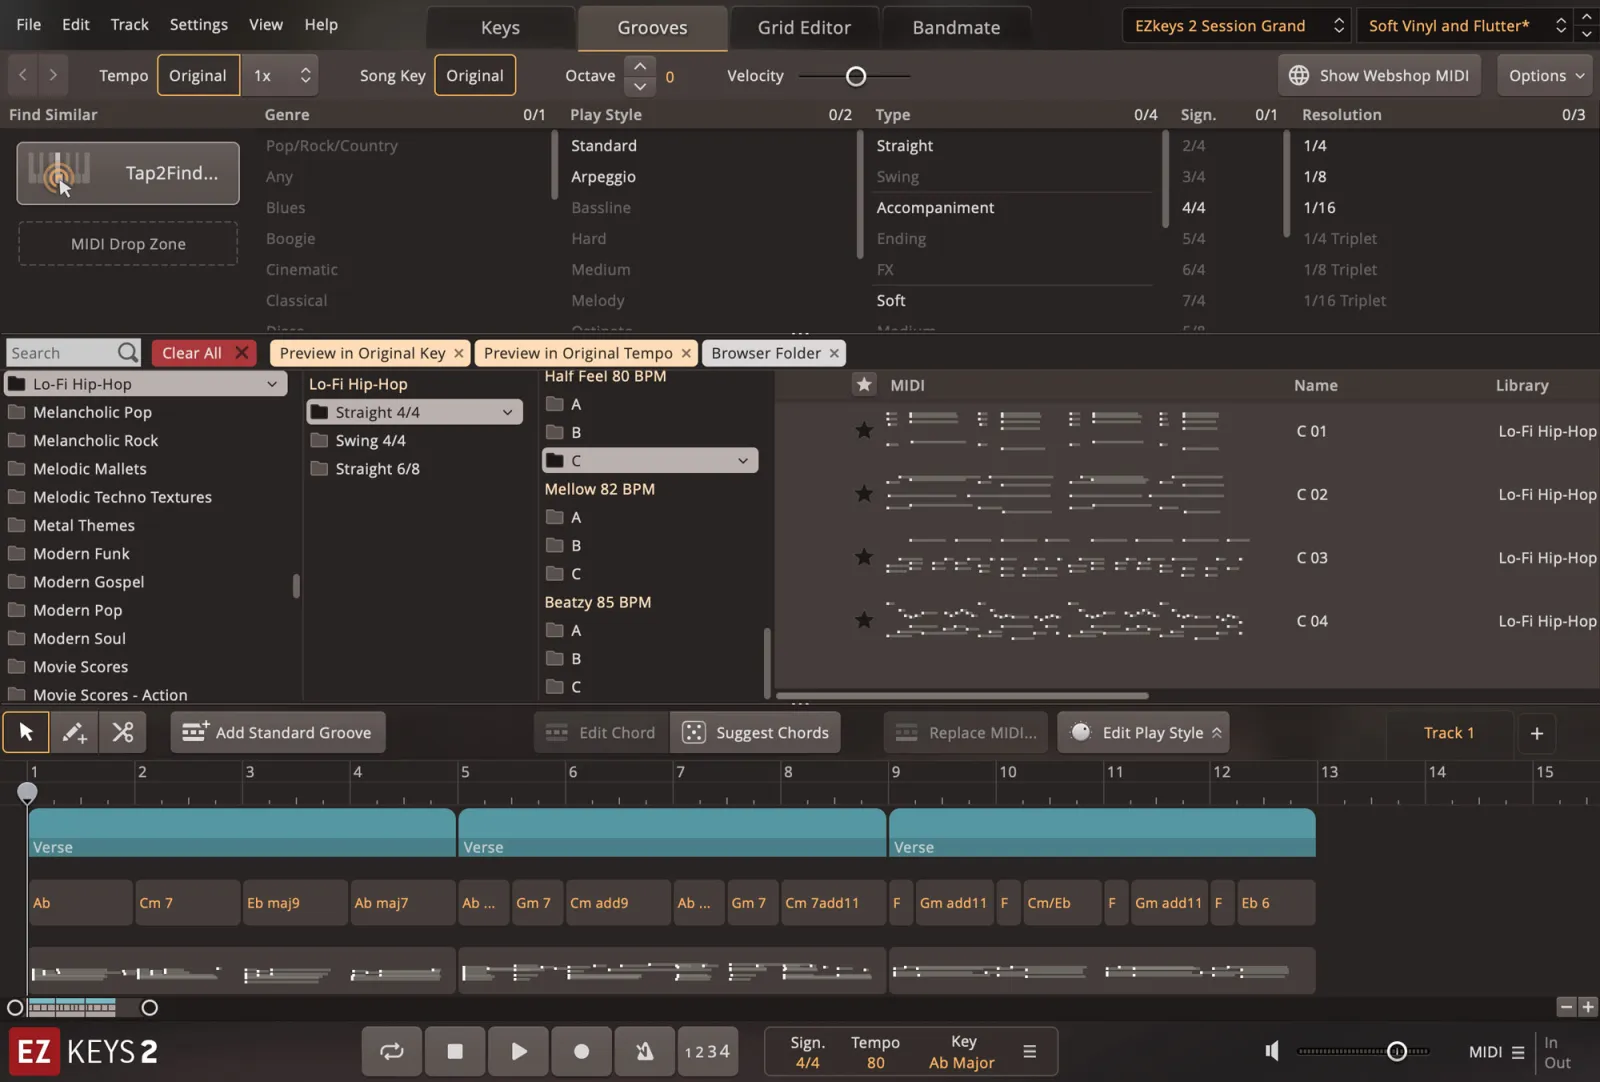Favorite the C 03 MIDI groove
The width and height of the screenshot is (1600, 1082).
click(x=864, y=557)
